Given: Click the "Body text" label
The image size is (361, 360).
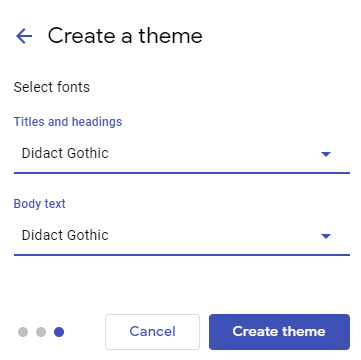Looking at the screenshot, I should point(39,204).
